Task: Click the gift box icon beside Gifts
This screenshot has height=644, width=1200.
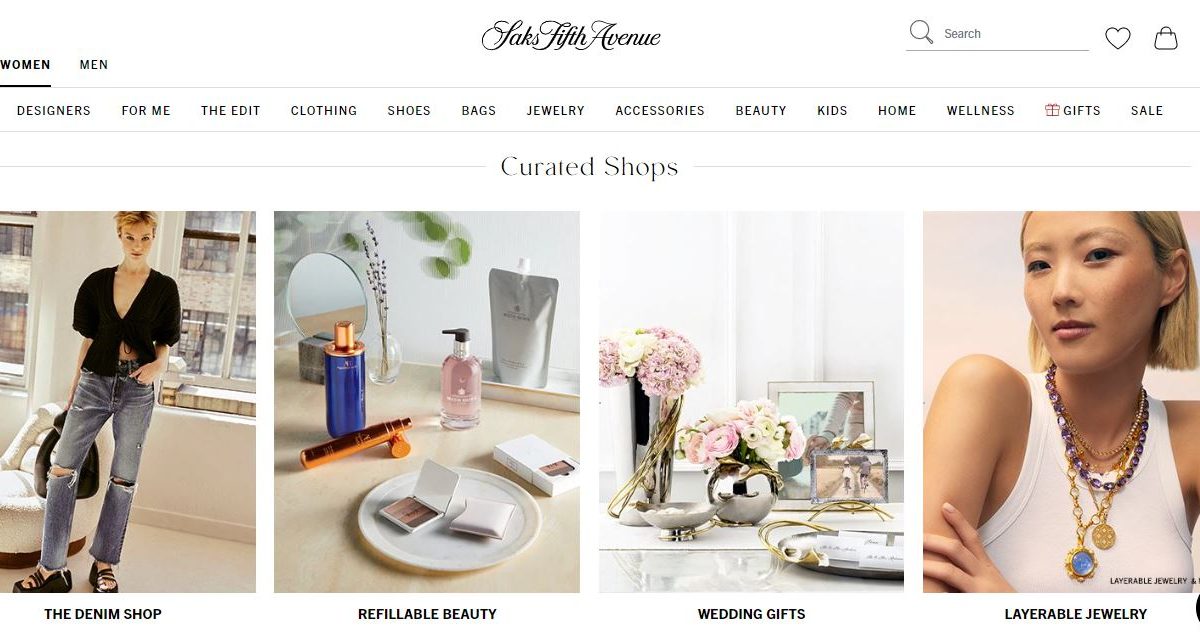Action: point(1052,110)
